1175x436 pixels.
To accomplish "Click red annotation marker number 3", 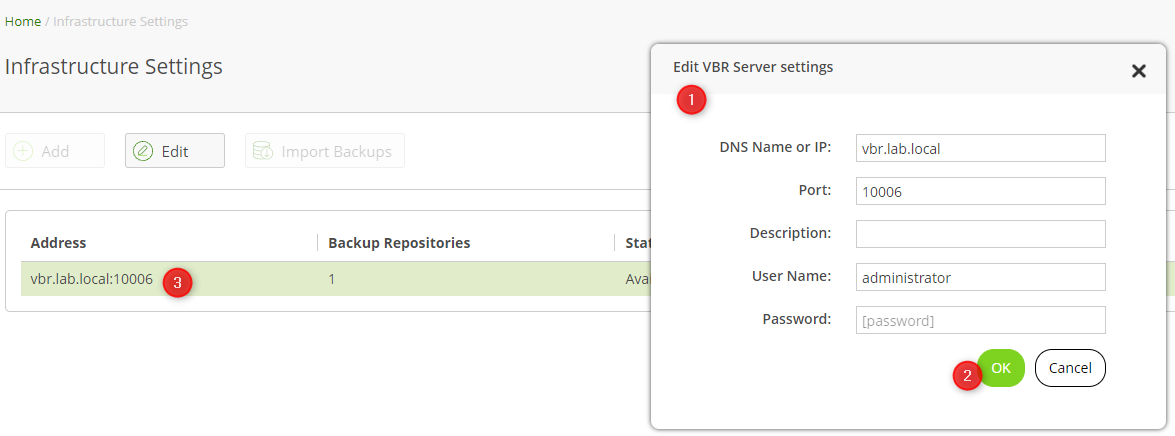I will (x=177, y=282).
